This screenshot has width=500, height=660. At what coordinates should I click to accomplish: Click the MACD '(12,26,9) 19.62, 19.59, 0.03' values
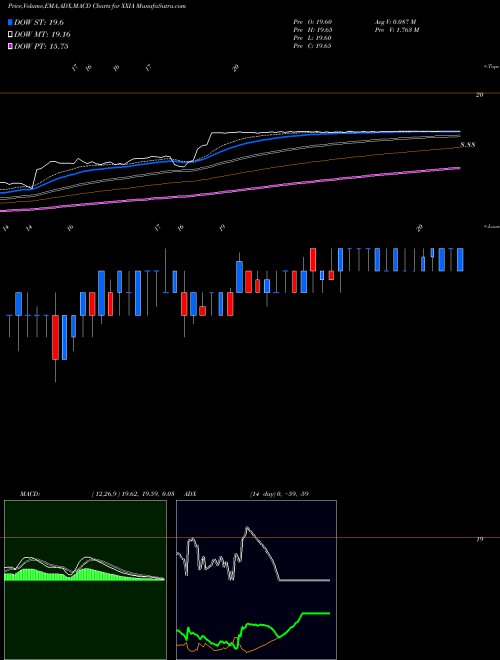[x=133, y=494]
